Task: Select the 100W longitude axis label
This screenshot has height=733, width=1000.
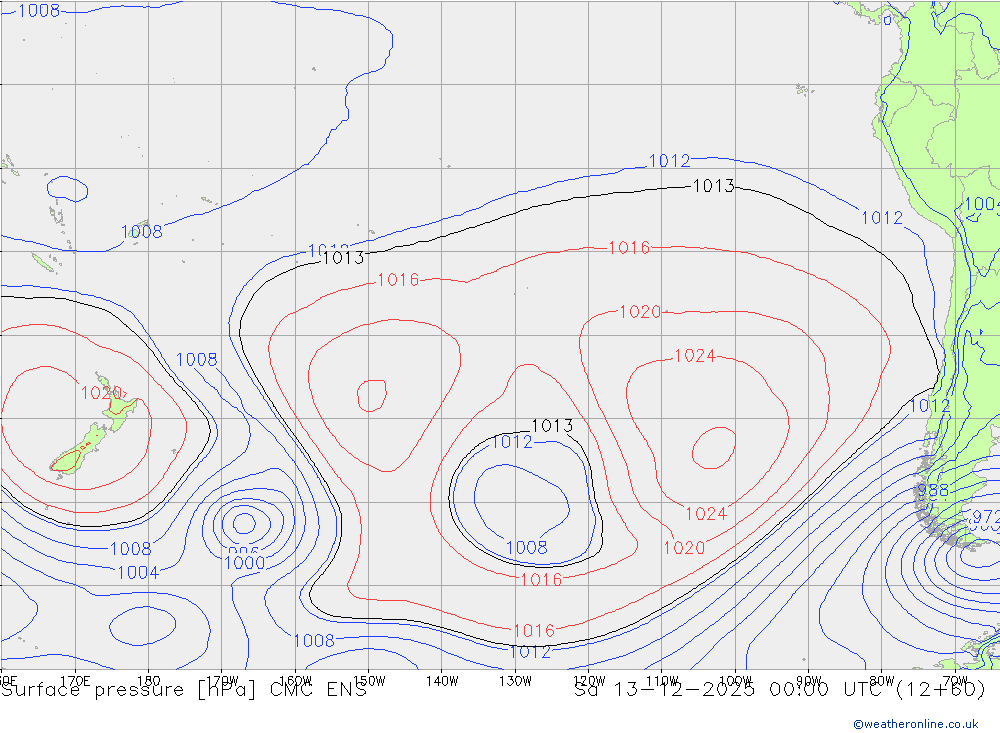Action: [735, 681]
